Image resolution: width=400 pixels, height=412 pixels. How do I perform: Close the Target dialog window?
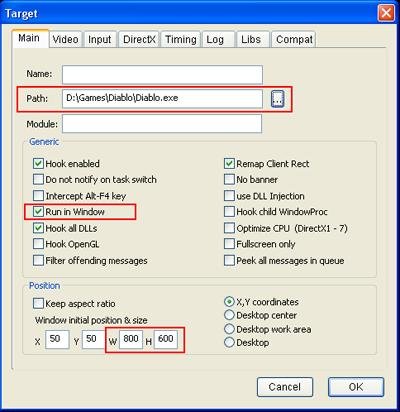[386, 13]
